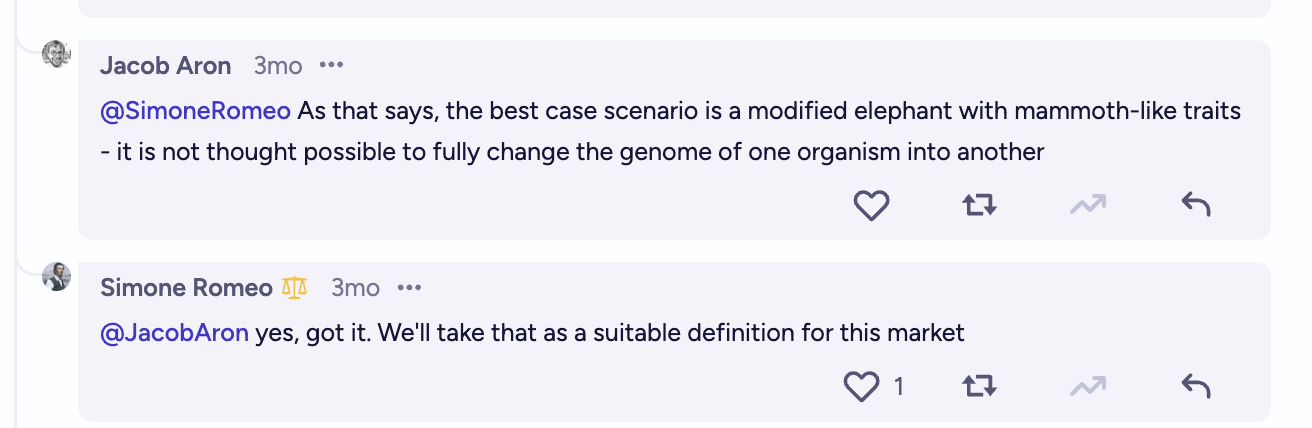
Task: Boost Jacob Aron's comment with the trending arrow
Action: coord(1088,206)
